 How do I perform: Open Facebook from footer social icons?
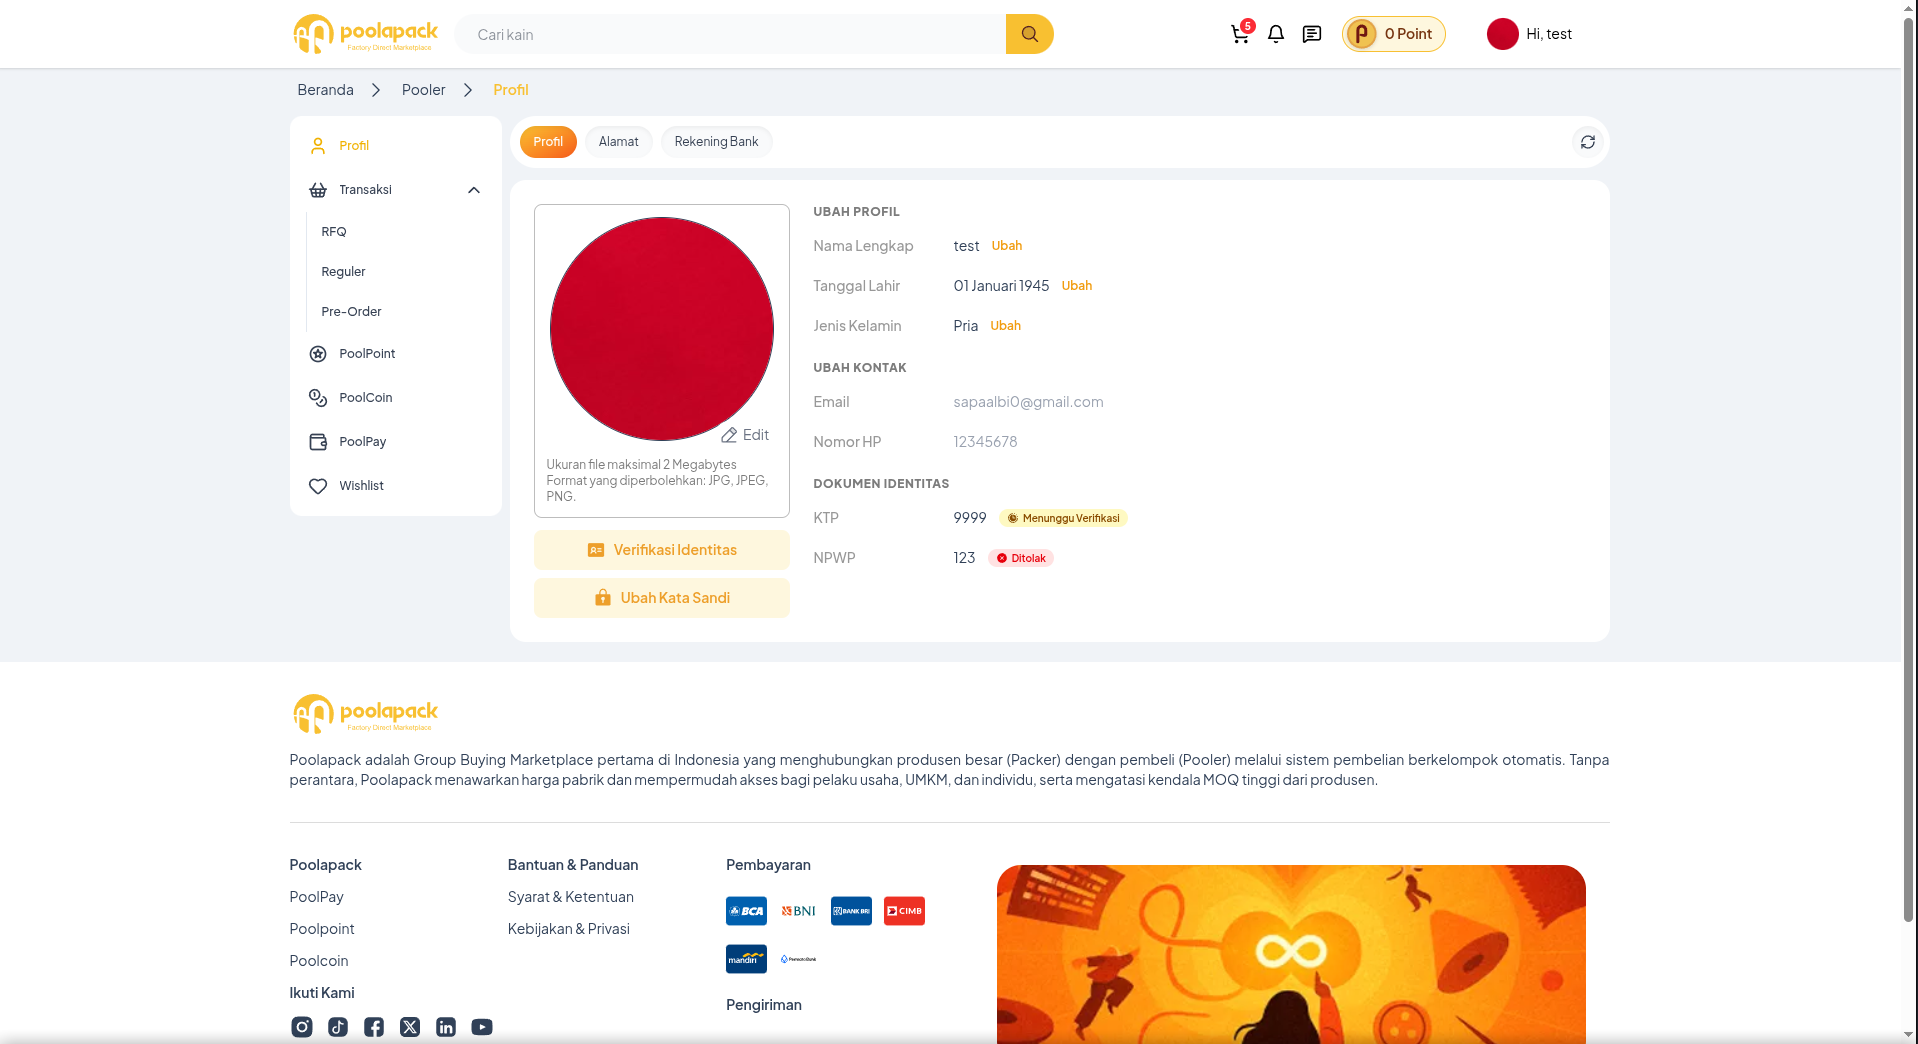(x=374, y=1027)
